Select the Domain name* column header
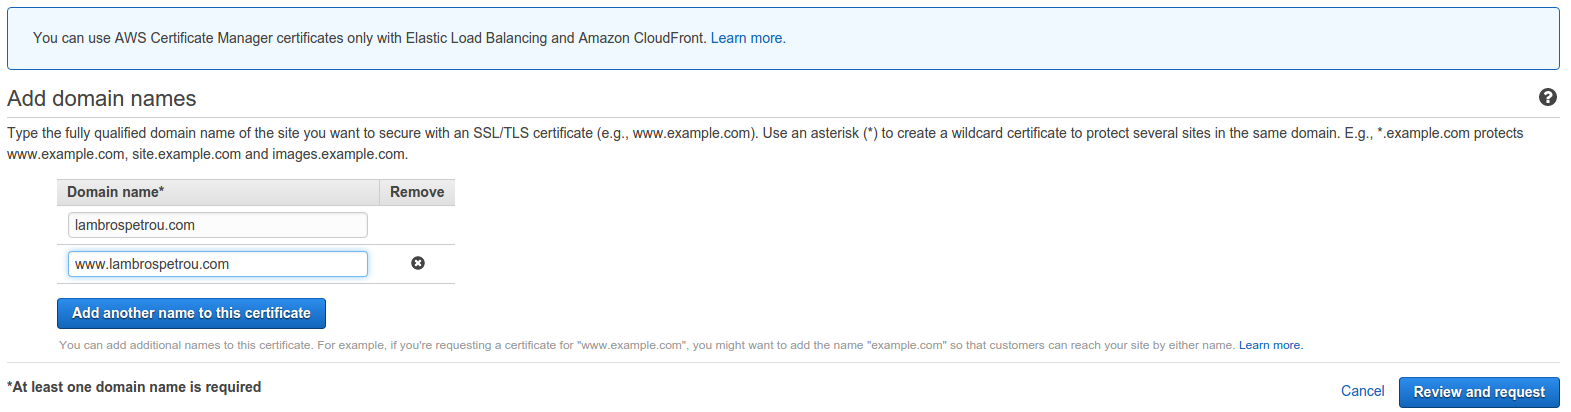 (x=116, y=192)
